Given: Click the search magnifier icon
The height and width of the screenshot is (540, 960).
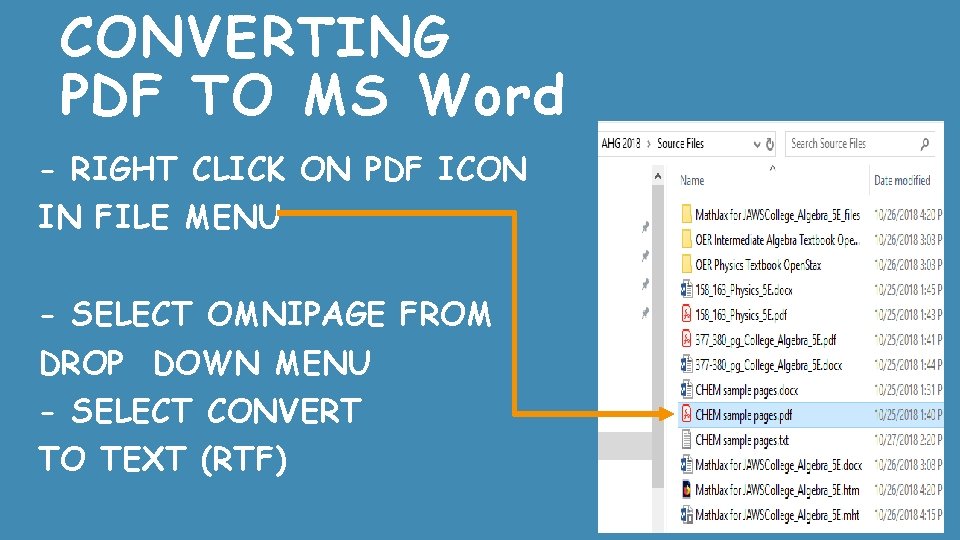Looking at the screenshot, I should coord(924,144).
